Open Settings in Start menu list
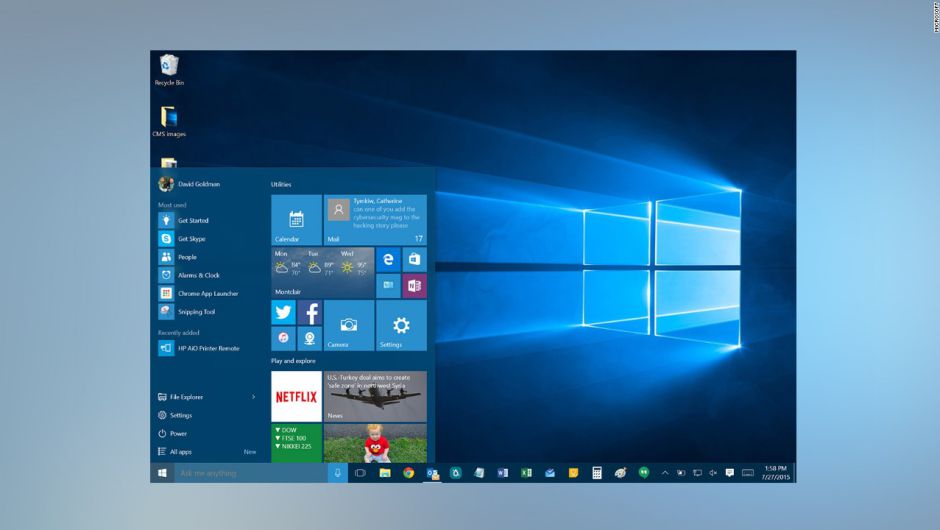The image size is (940, 530). pos(175,415)
